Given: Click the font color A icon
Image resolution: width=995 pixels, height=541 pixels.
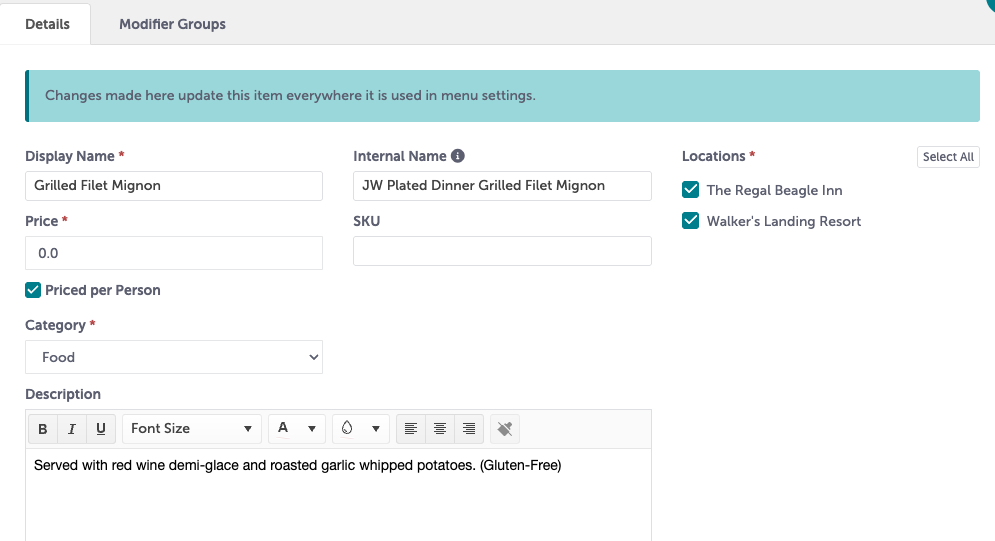Looking at the screenshot, I should pyautogui.click(x=283, y=428).
